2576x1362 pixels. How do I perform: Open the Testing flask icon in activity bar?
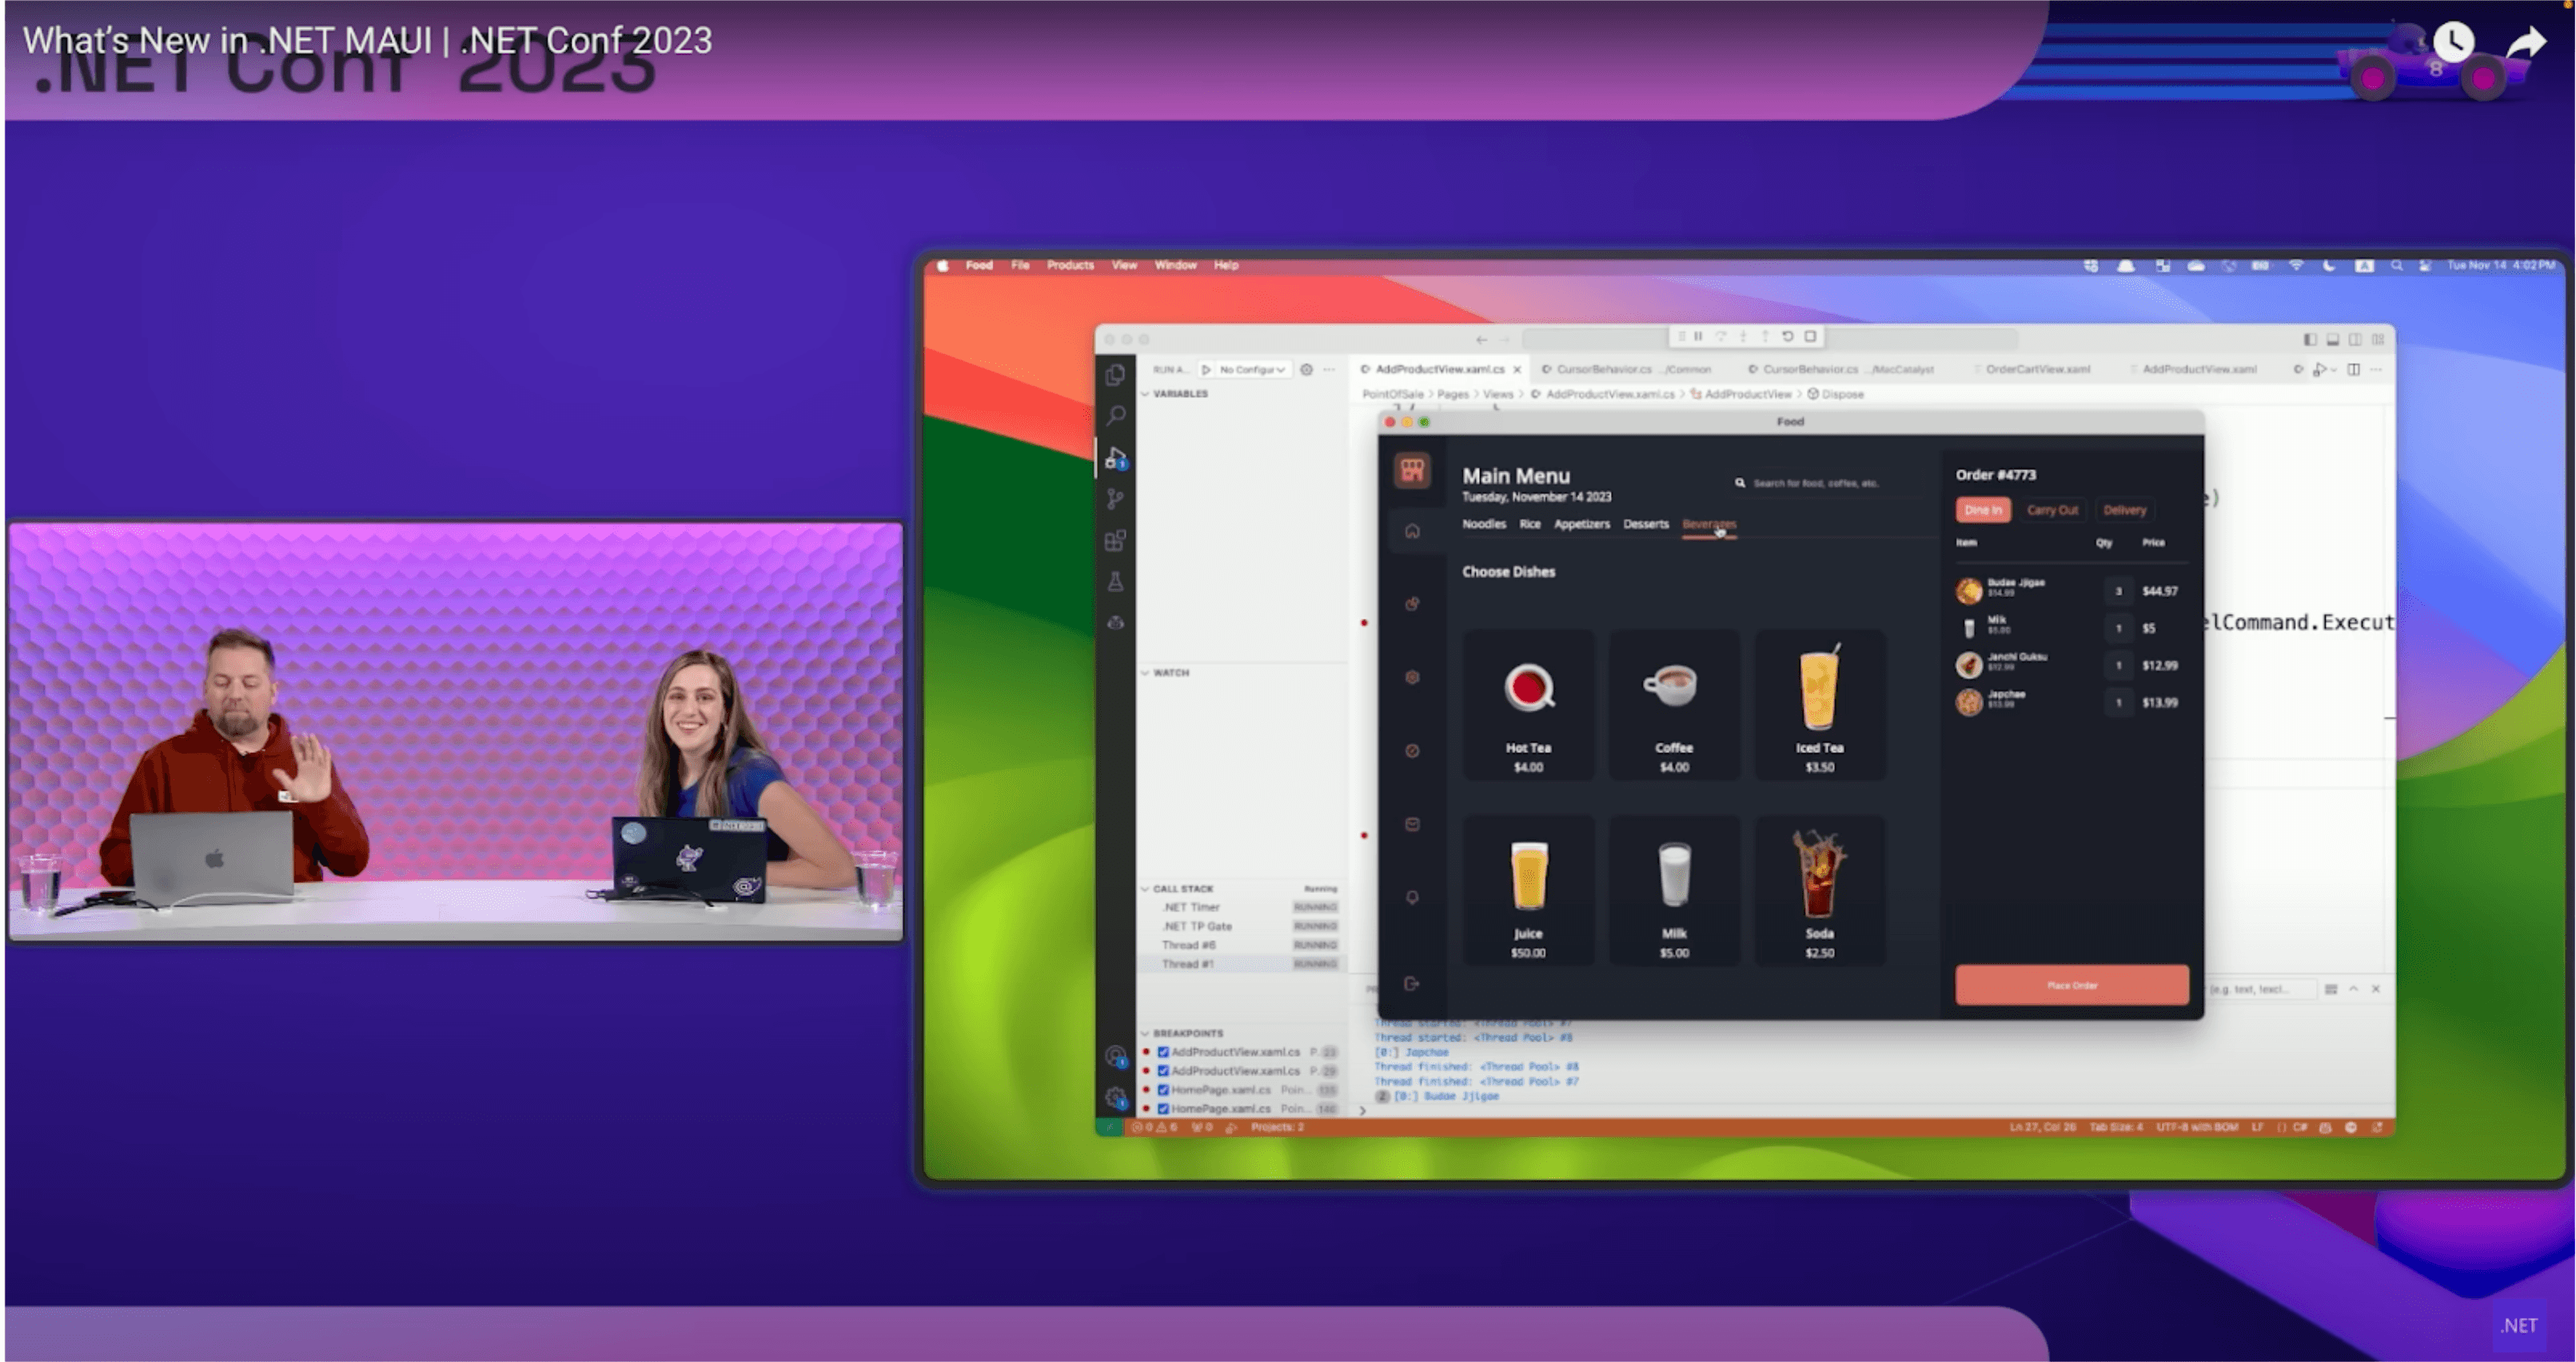1115,582
